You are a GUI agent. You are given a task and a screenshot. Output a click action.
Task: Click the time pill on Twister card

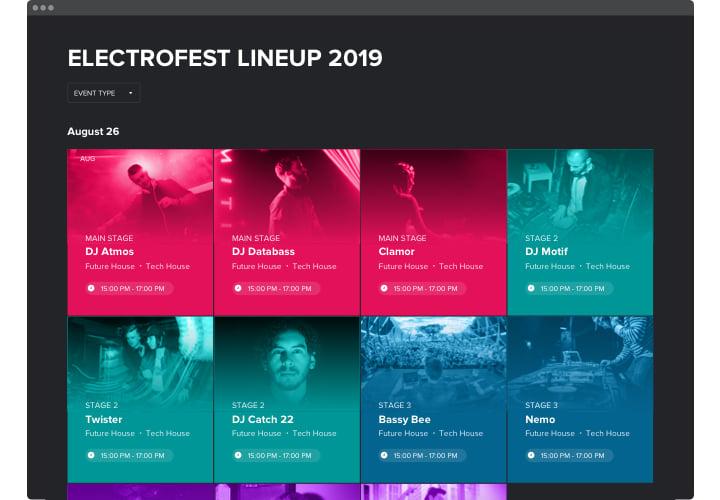click(128, 455)
